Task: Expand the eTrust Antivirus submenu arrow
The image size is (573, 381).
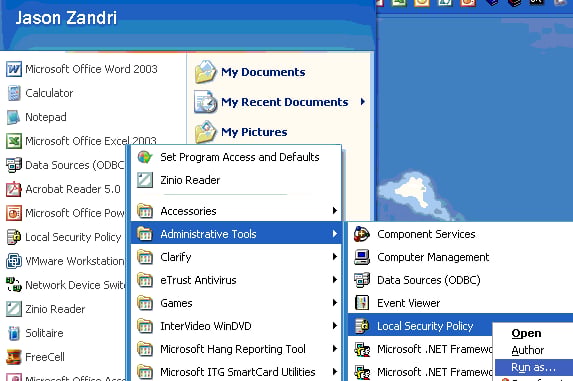Action: tap(335, 280)
